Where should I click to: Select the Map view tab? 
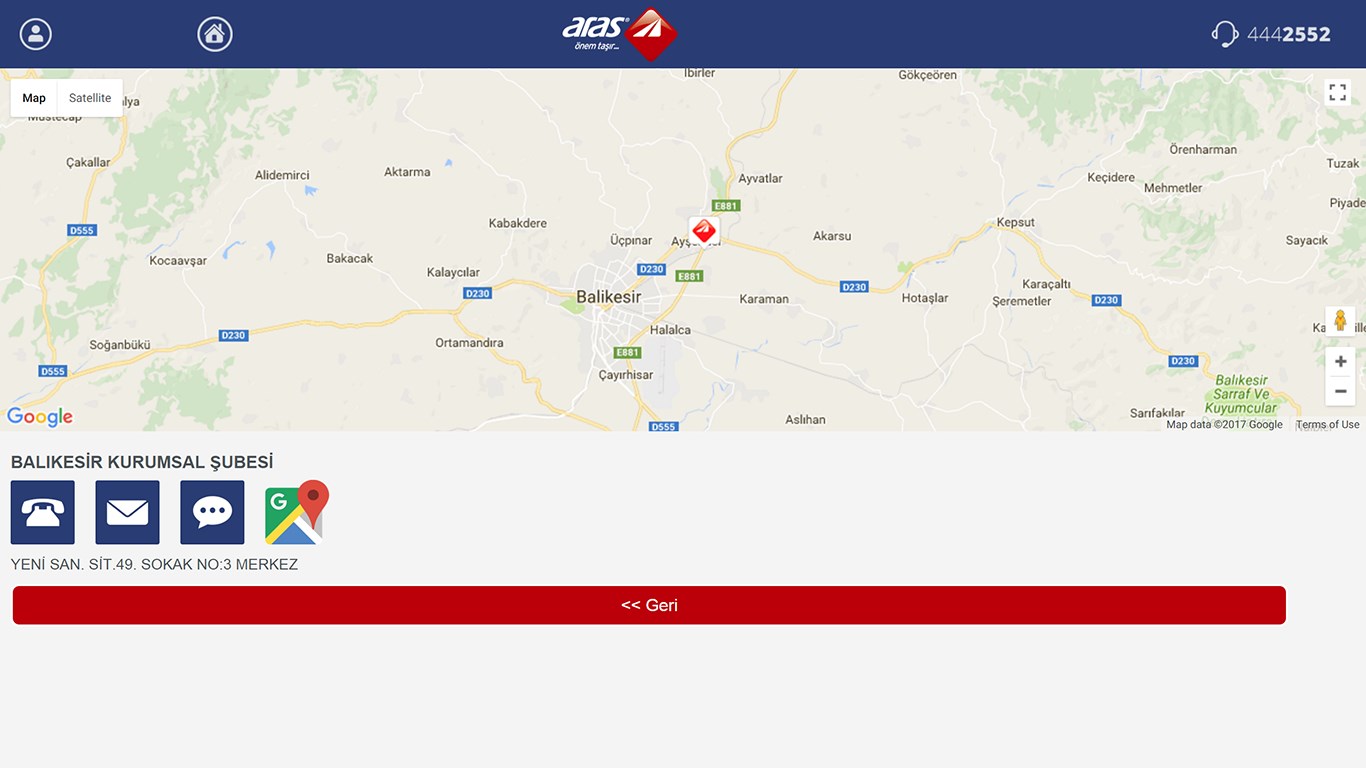pos(34,98)
